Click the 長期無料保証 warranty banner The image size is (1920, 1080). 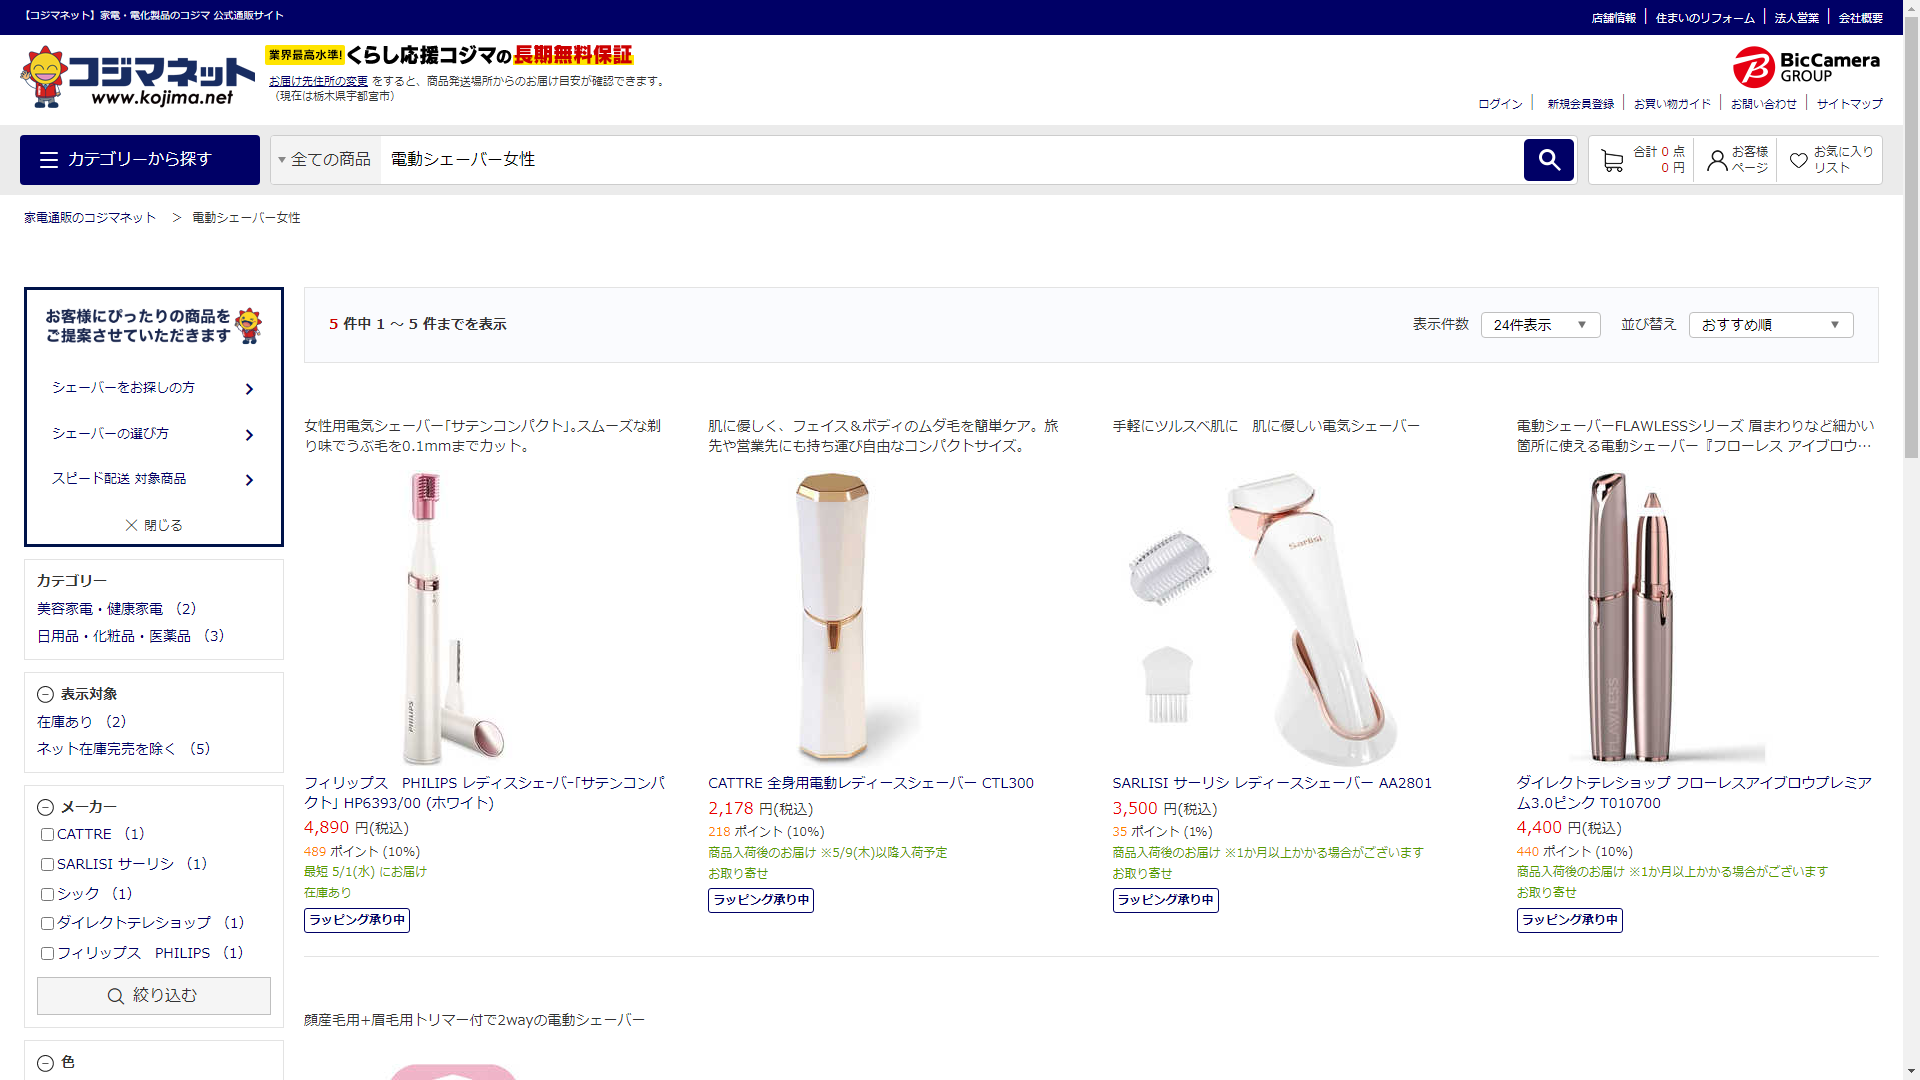tap(449, 55)
